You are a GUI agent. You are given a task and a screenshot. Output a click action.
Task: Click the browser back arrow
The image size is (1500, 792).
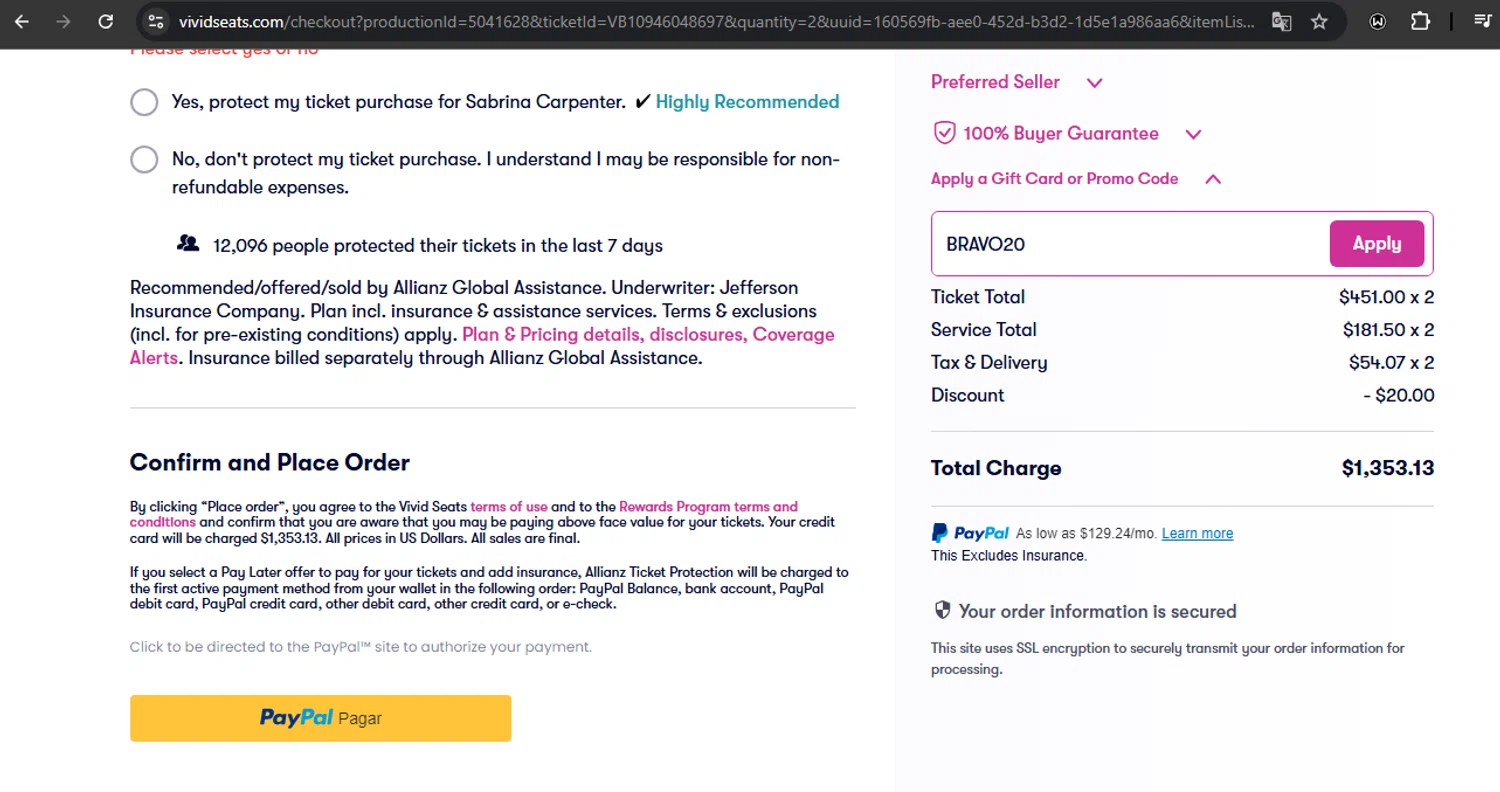(x=22, y=21)
